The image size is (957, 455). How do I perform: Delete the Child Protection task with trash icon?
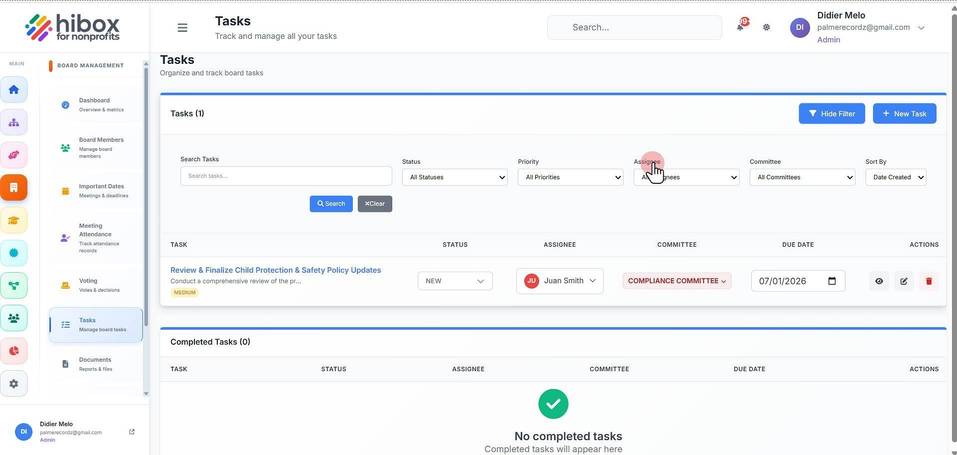pyautogui.click(x=929, y=281)
